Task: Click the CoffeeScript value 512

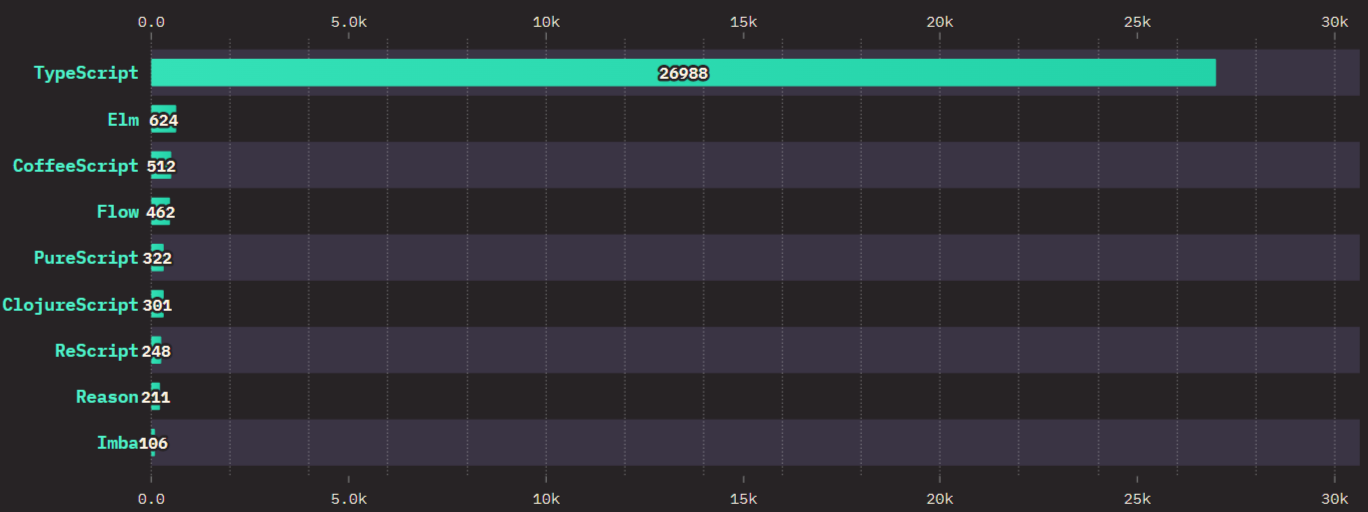Action: (x=161, y=166)
